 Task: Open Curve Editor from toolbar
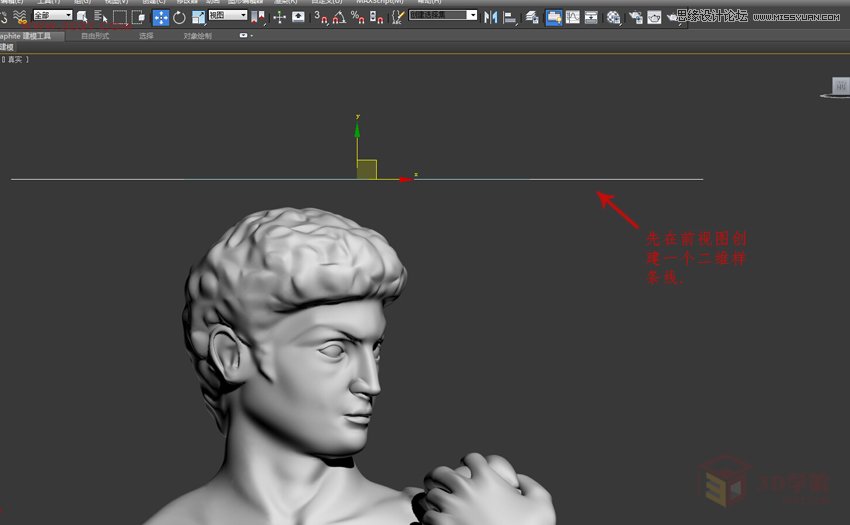pyautogui.click(x=572, y=17)
